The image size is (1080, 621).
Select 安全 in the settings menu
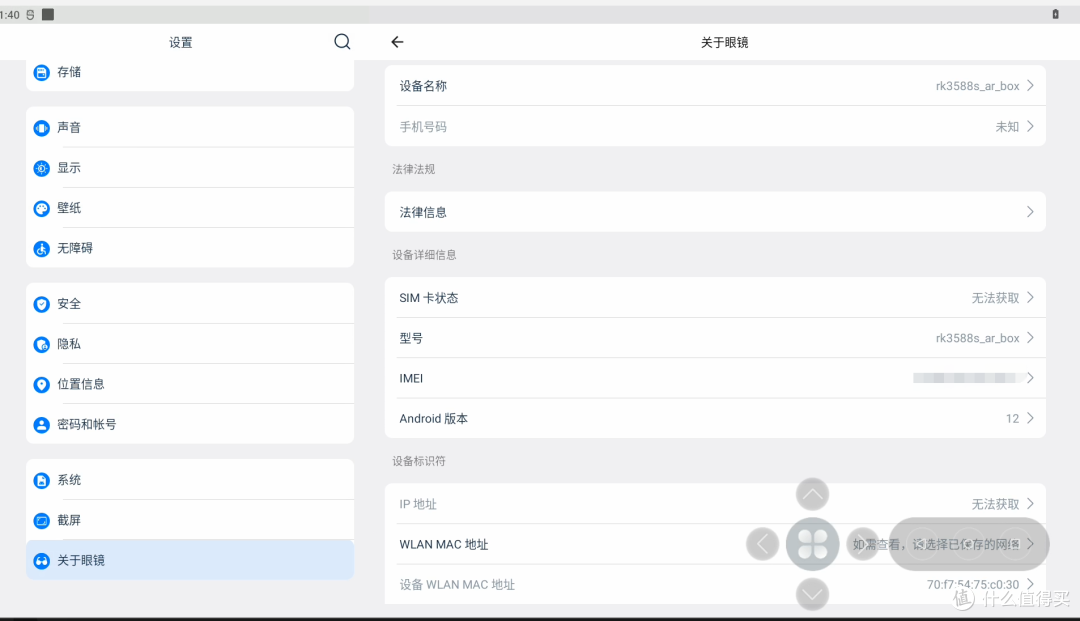190,304
